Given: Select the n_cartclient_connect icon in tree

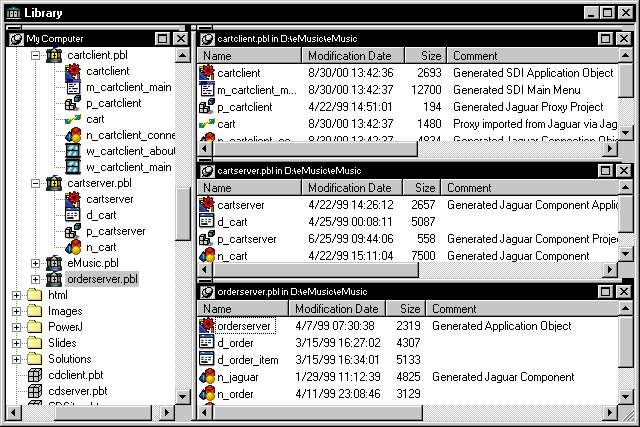Looking at the screenshot, I should [73, 135].
